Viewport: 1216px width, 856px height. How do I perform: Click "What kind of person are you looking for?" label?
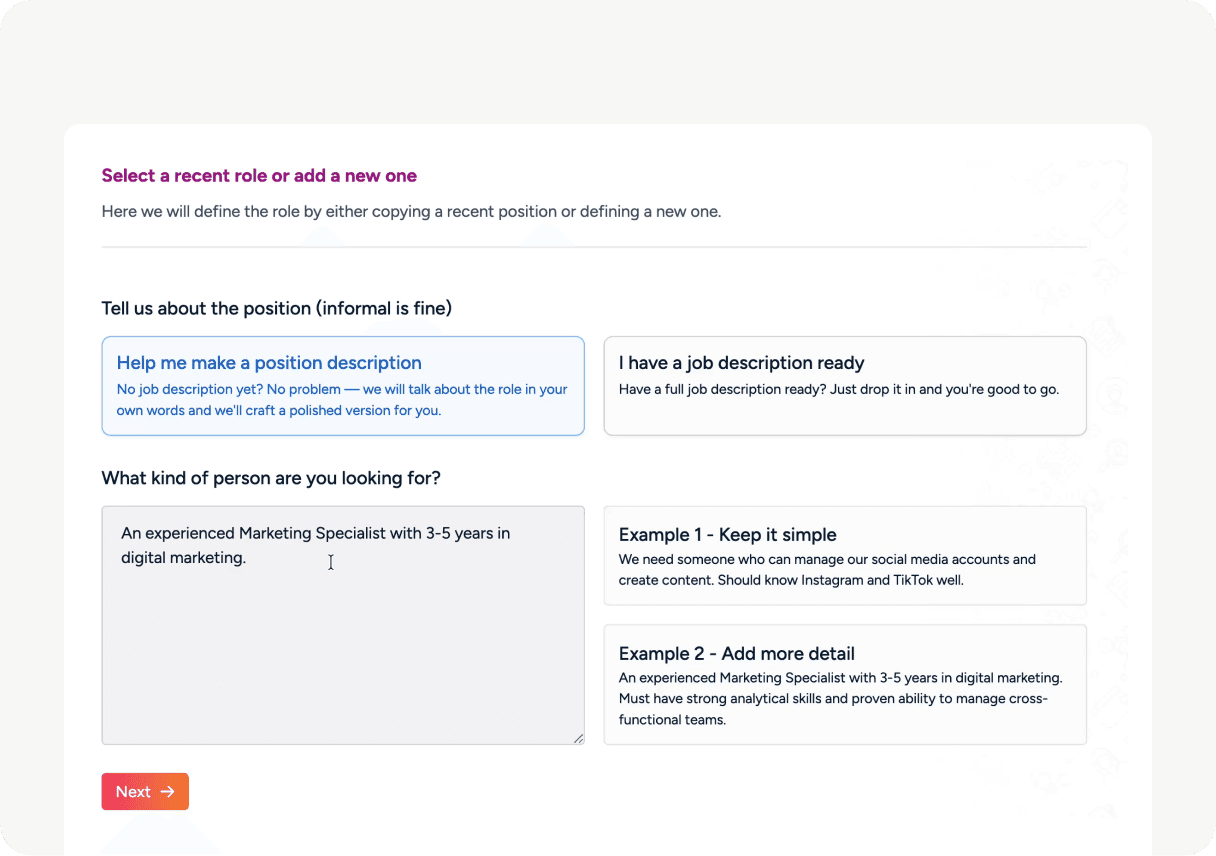[x=271, y=478]
